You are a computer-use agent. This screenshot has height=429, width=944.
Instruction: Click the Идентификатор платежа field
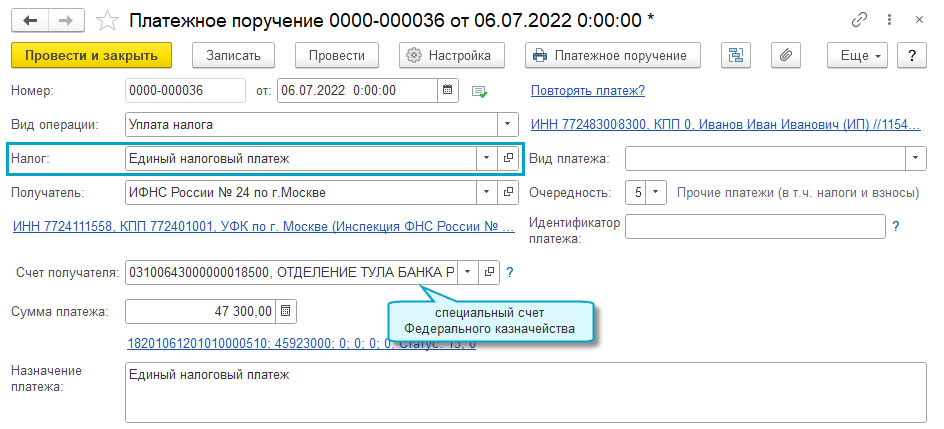756,226
